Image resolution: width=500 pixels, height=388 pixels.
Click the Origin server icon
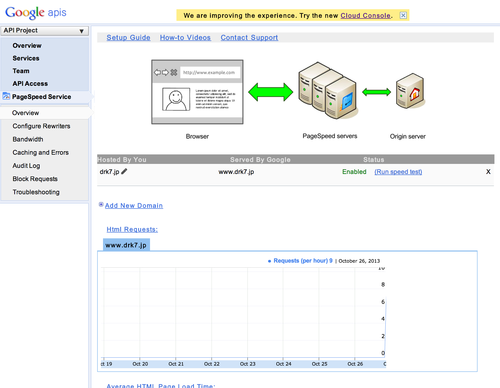410,91
